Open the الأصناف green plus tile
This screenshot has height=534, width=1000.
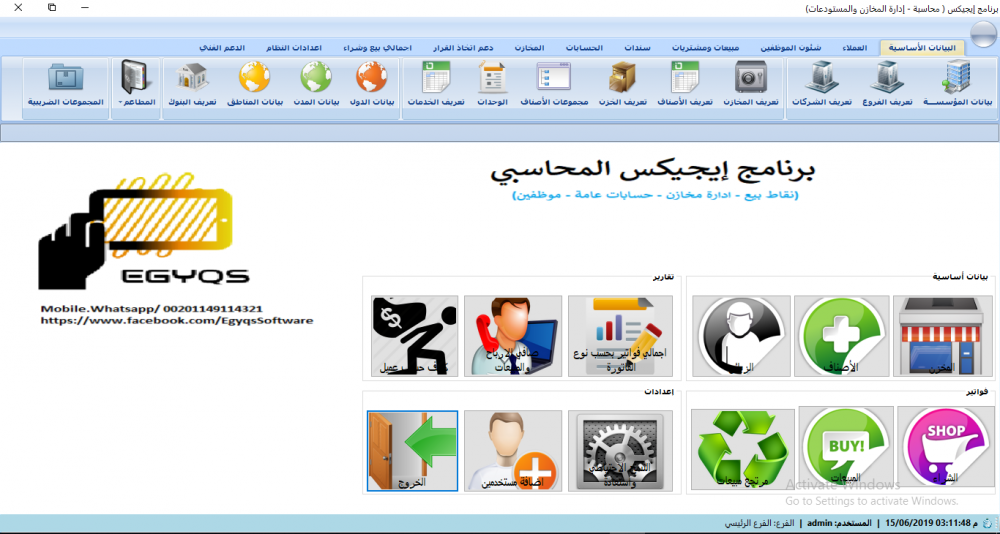[844, 336]
